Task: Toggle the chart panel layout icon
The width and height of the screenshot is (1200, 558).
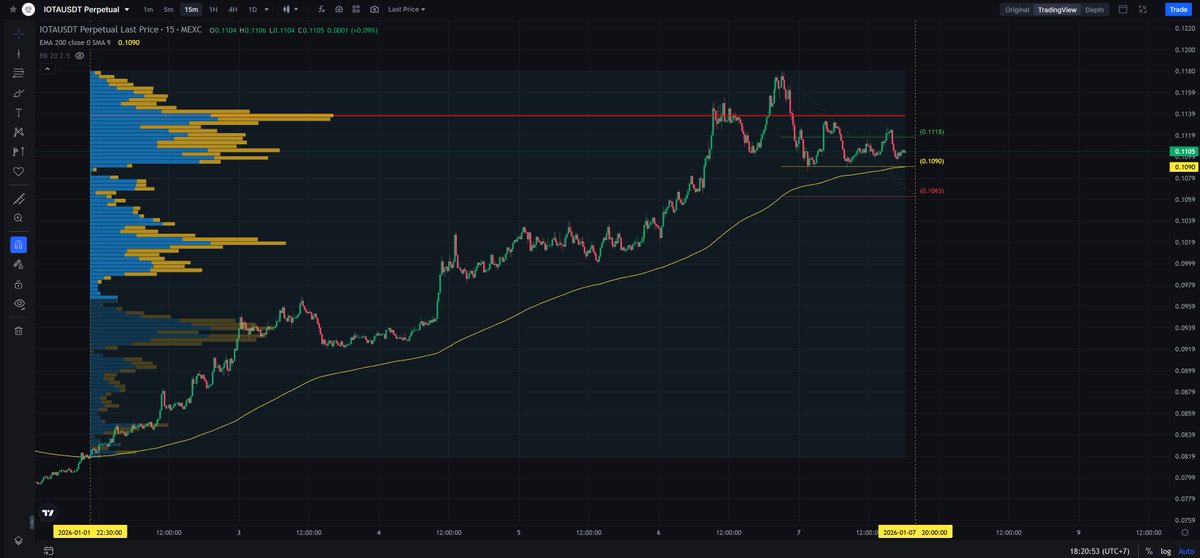Action: (x=1123, y=9)
